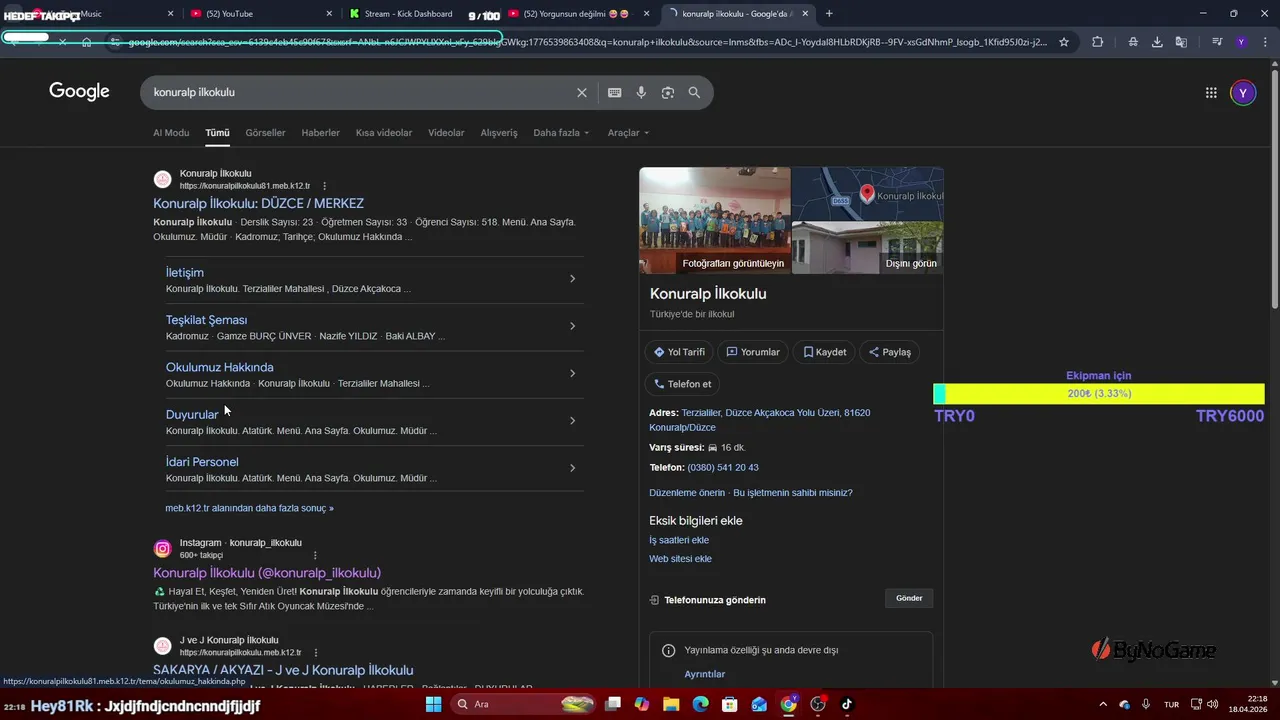Click the Paylaş button
Screen dimensions: 1280x720
click(890, 352)
